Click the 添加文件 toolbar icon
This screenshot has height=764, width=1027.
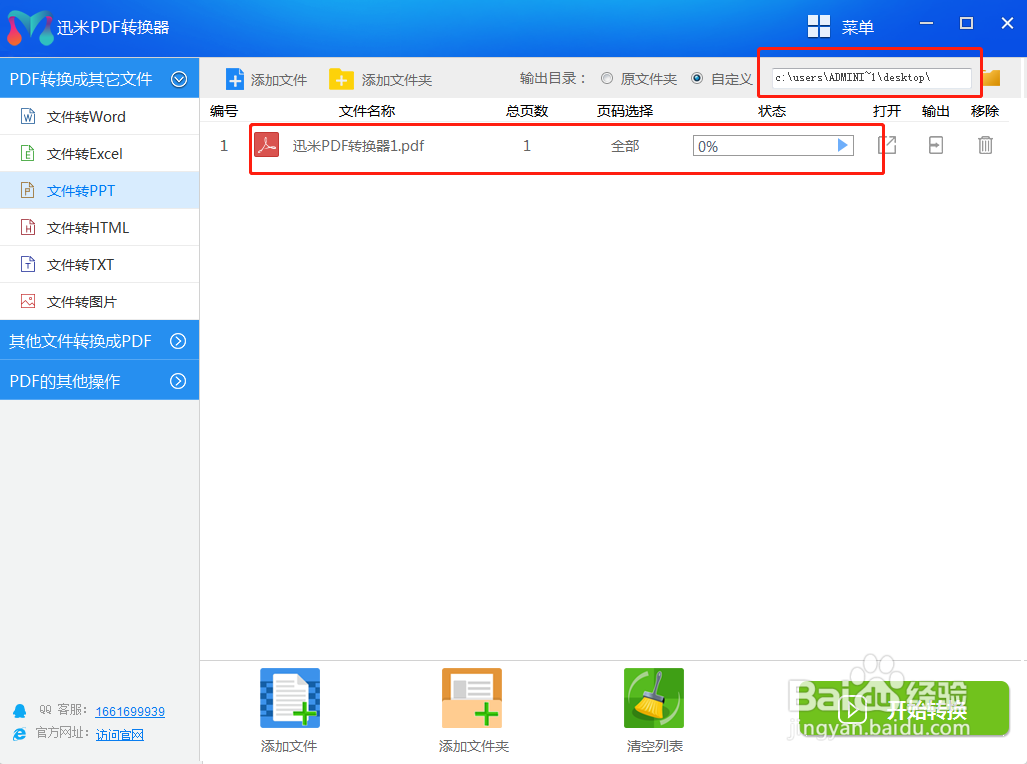pos(236,78)
